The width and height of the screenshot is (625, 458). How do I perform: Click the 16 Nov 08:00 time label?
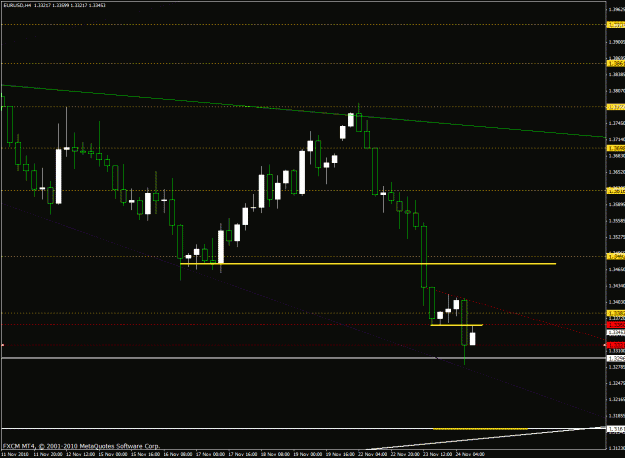pyautogui.click(x=178, y=454)
